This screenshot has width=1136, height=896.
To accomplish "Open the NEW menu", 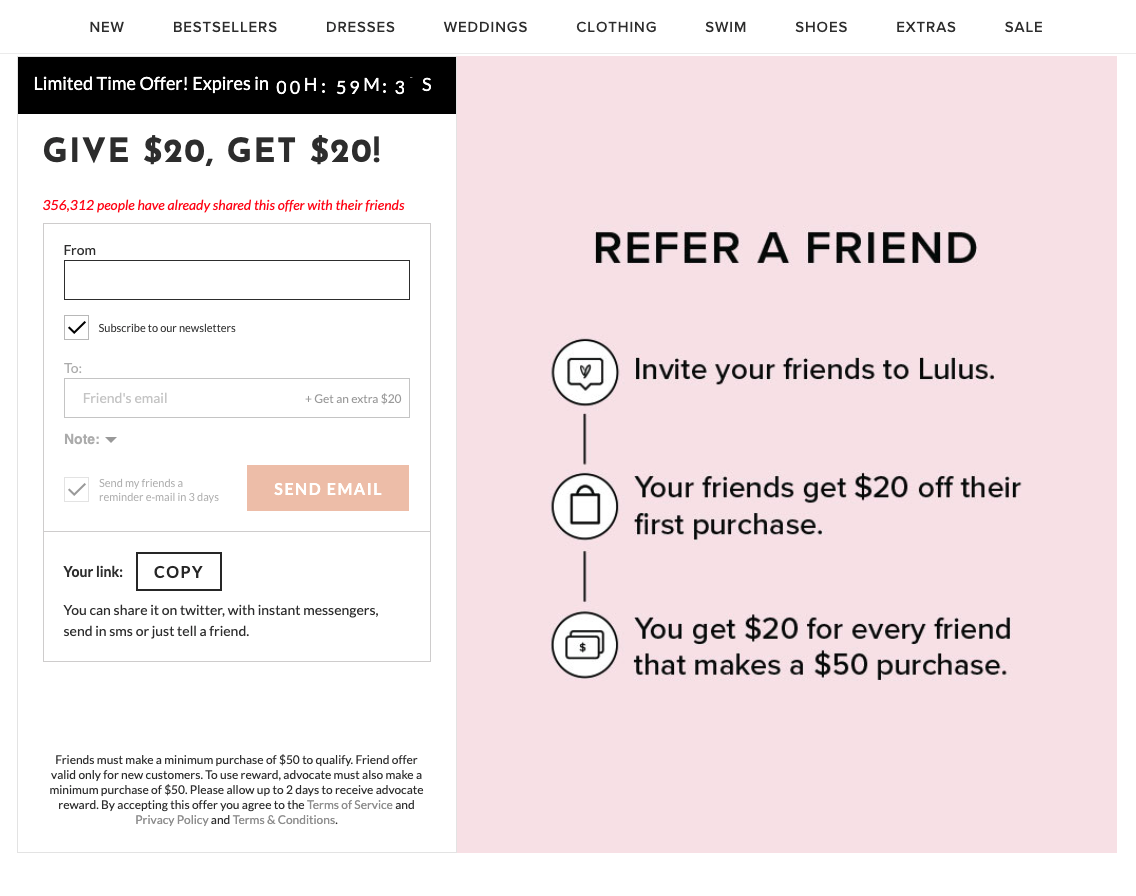I will tap(107, 27).
